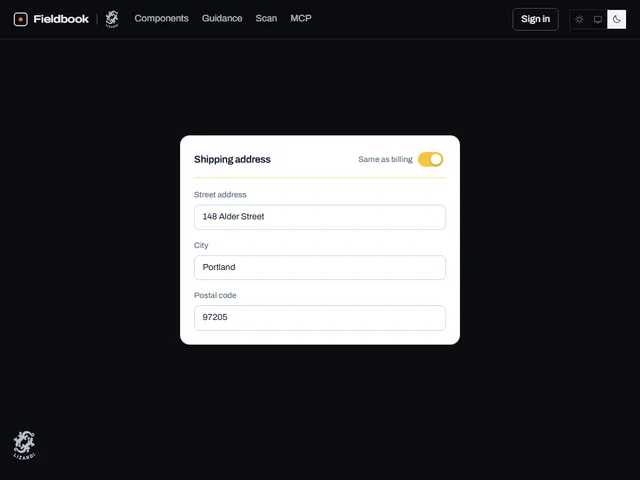Click the Fieldbook square logo icon
Image resolution: width=640 pixels, height=480 pixels.
[20, 19]
